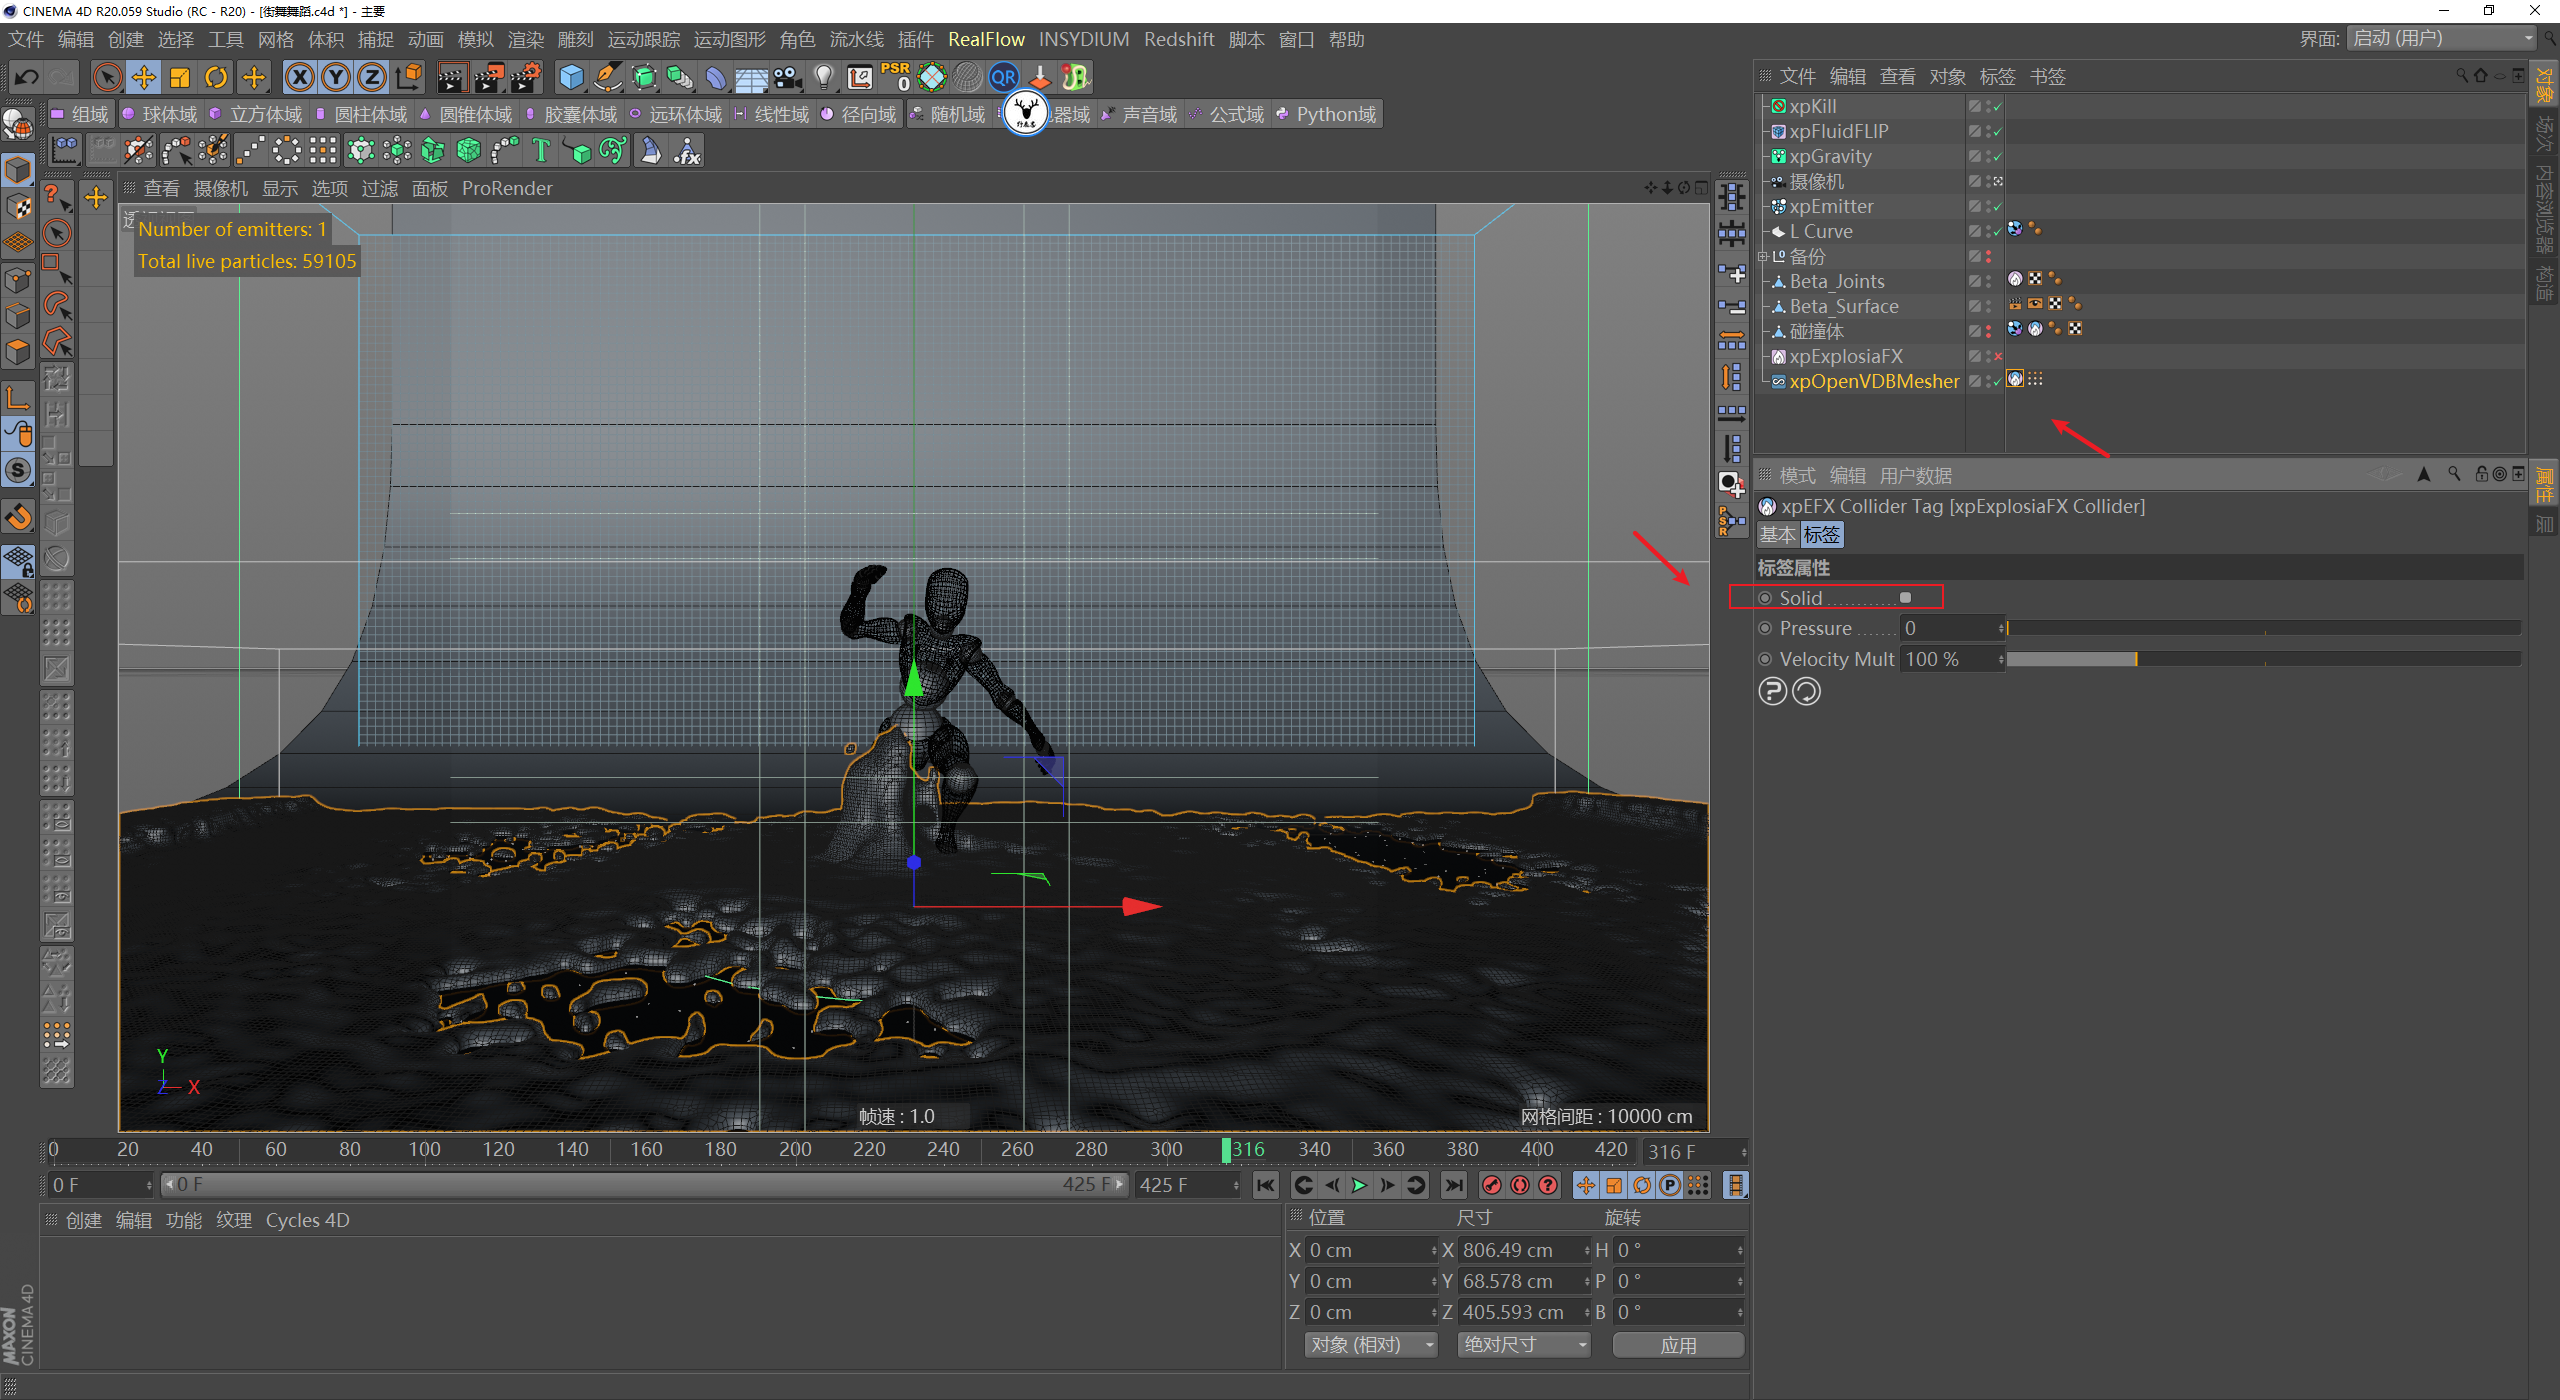Toggle the X-axis lock icon
Screen dimensions: 2560x1400
(x=299, y=77)
